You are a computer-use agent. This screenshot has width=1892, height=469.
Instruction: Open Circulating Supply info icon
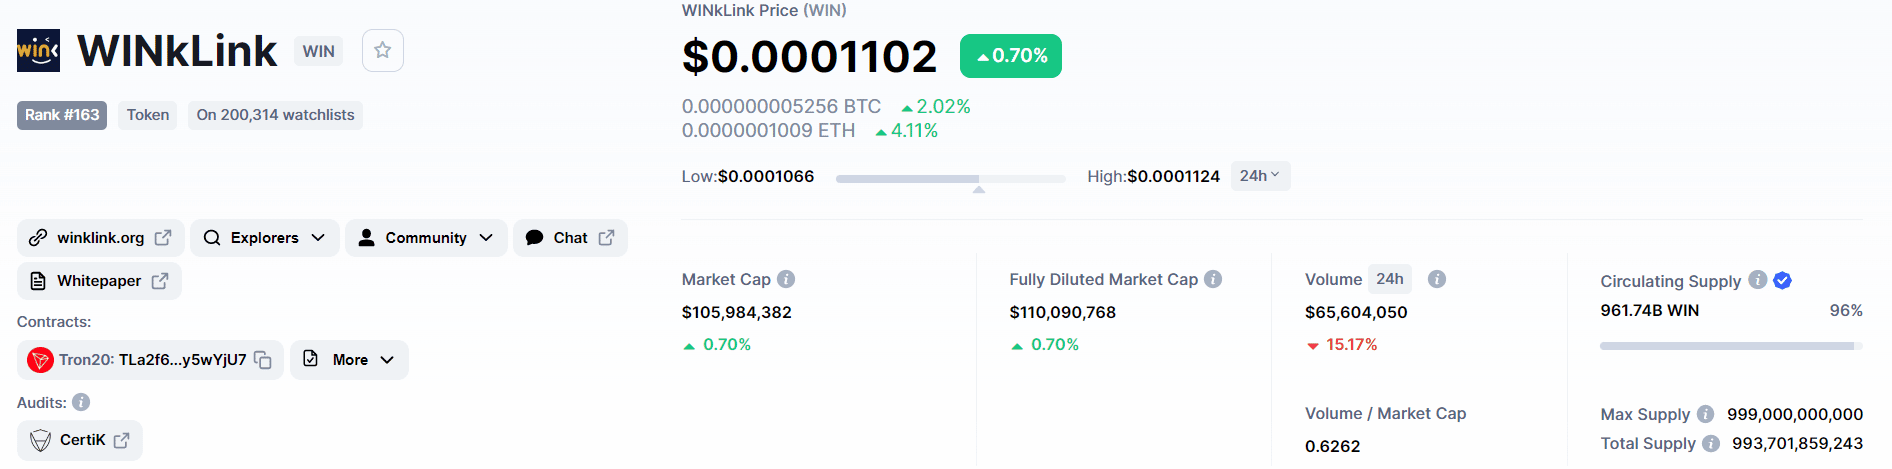pos(1757,280)
